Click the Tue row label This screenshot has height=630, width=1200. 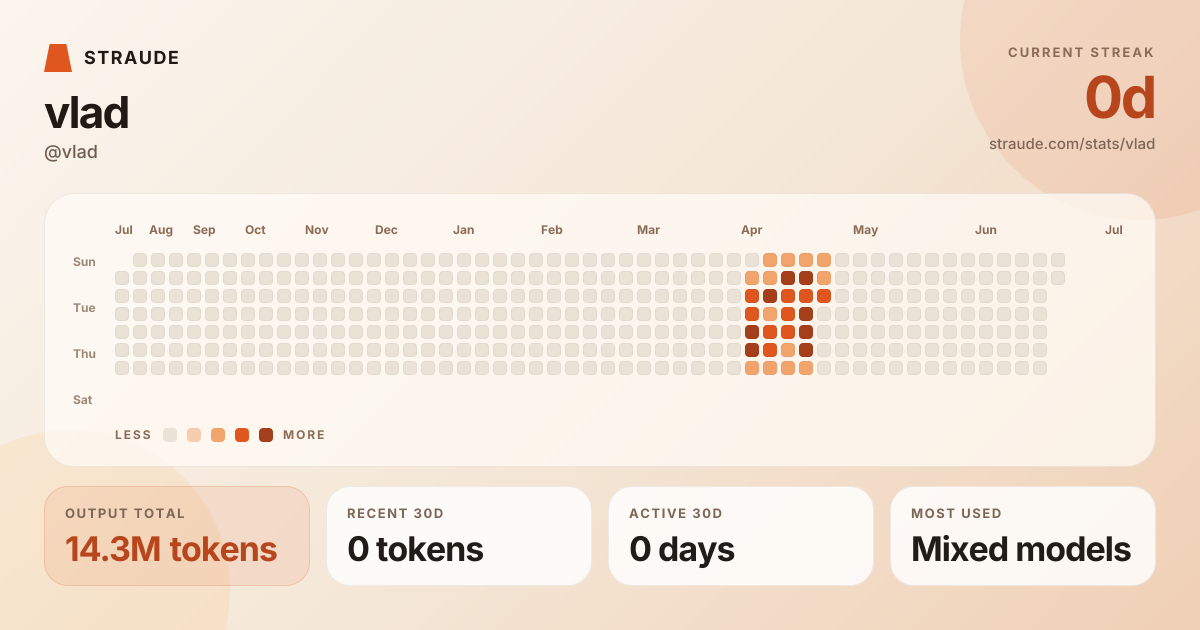84,308
